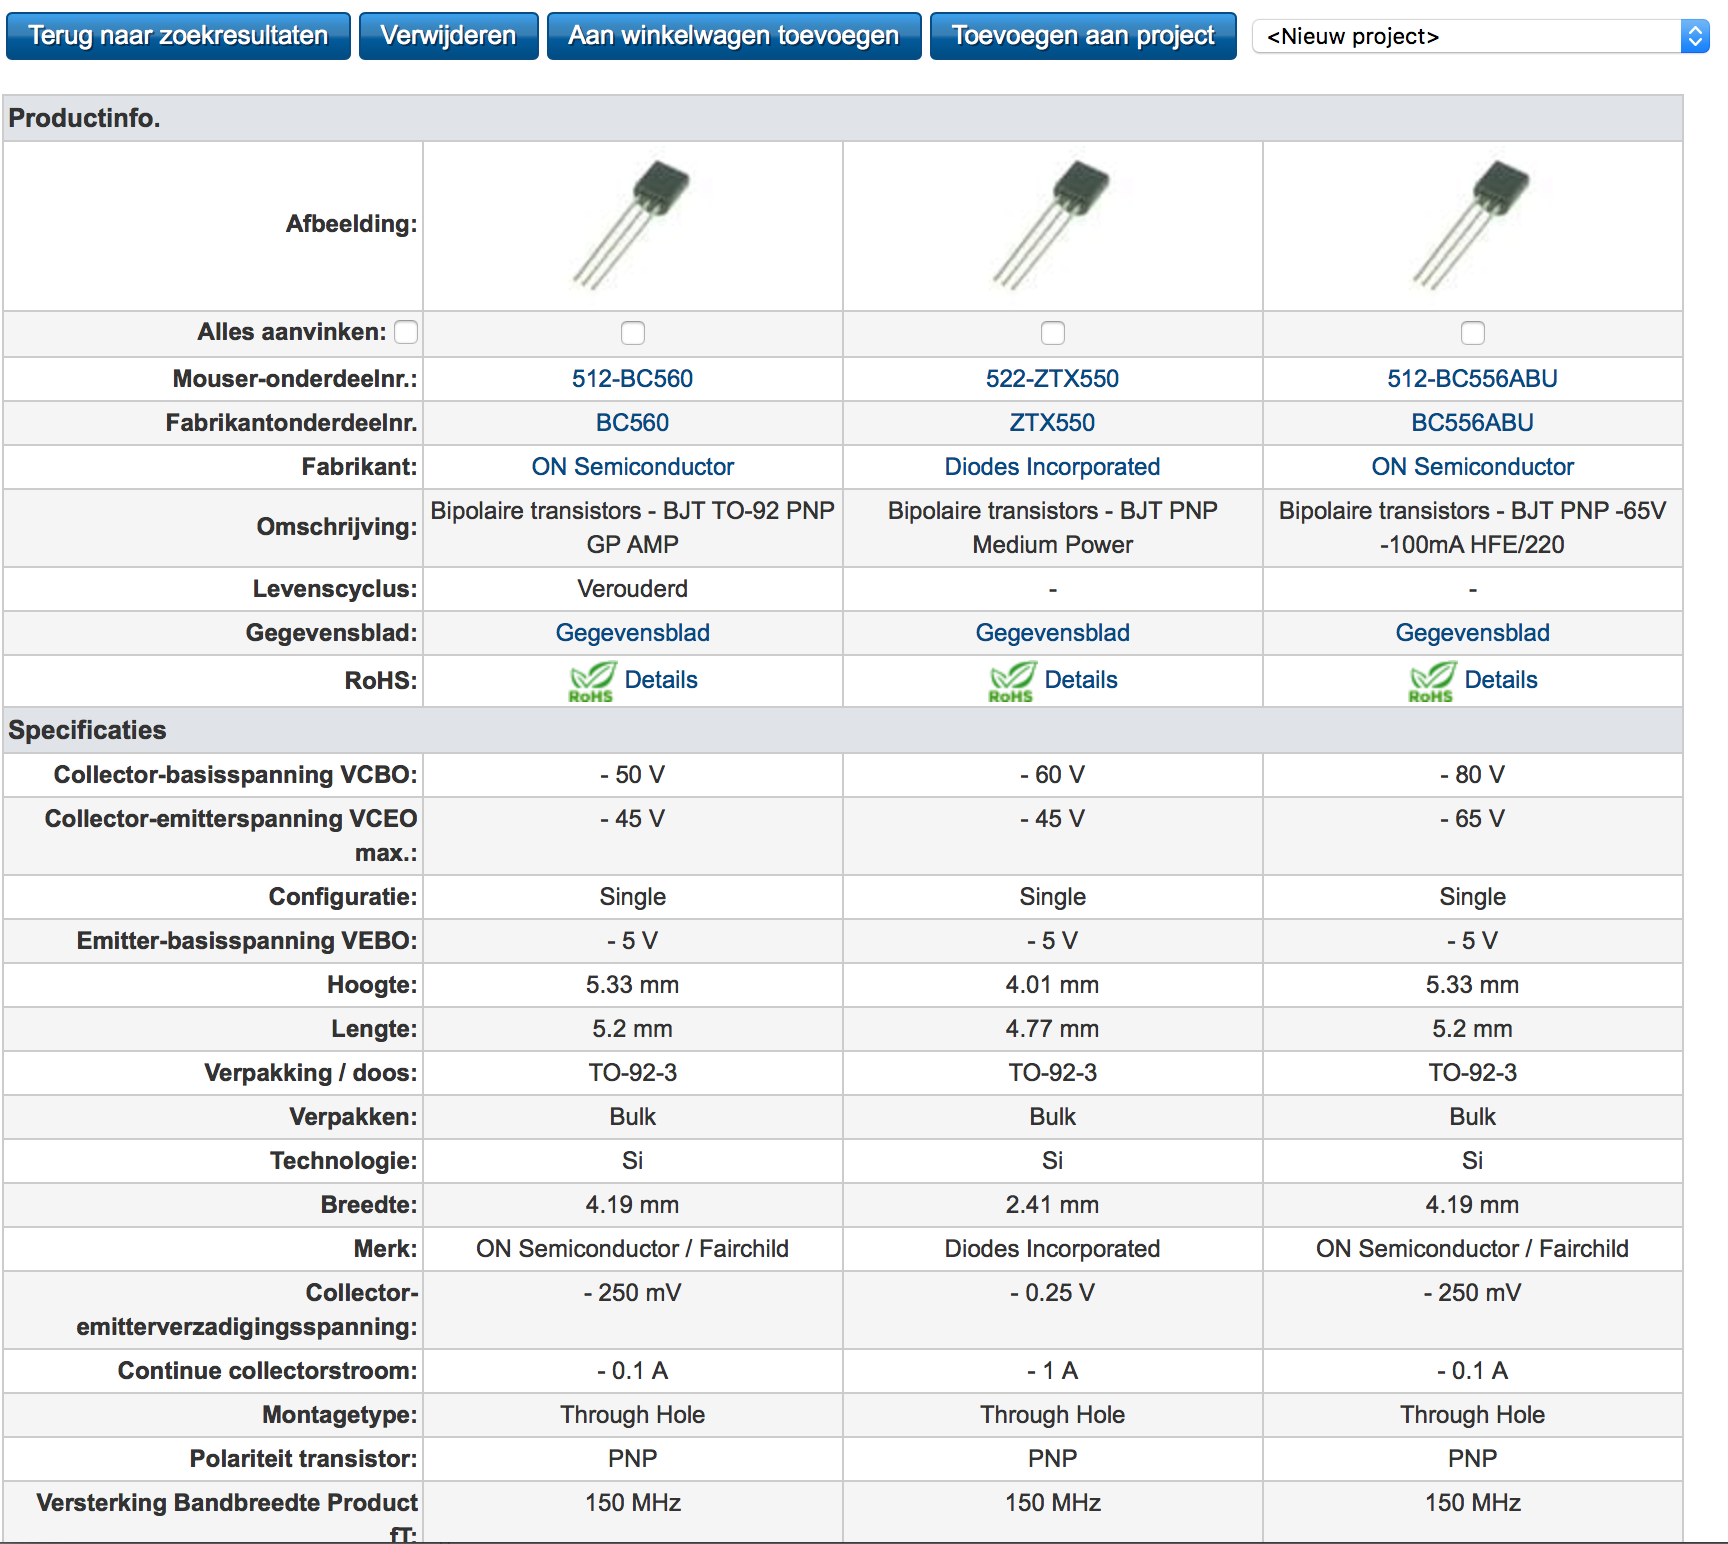Open the '<Nieuw project>' dropdown
The height and width of the screenshot is (1544, 1728).
[1481, 37]
